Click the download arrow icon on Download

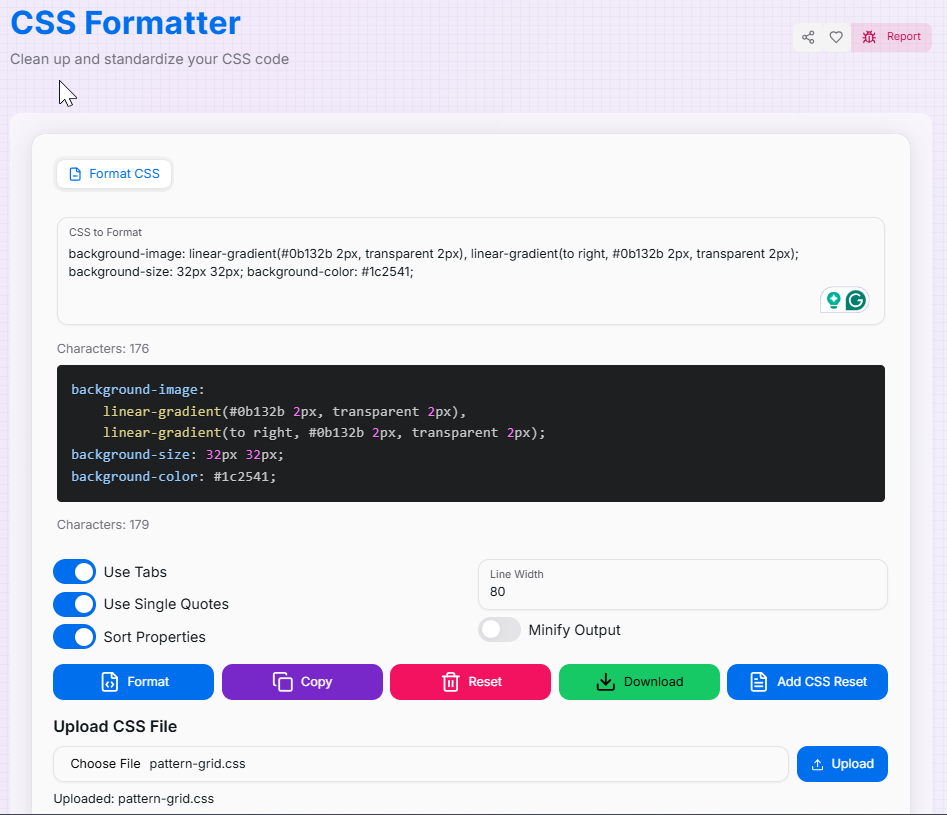(x=605, y=681)
